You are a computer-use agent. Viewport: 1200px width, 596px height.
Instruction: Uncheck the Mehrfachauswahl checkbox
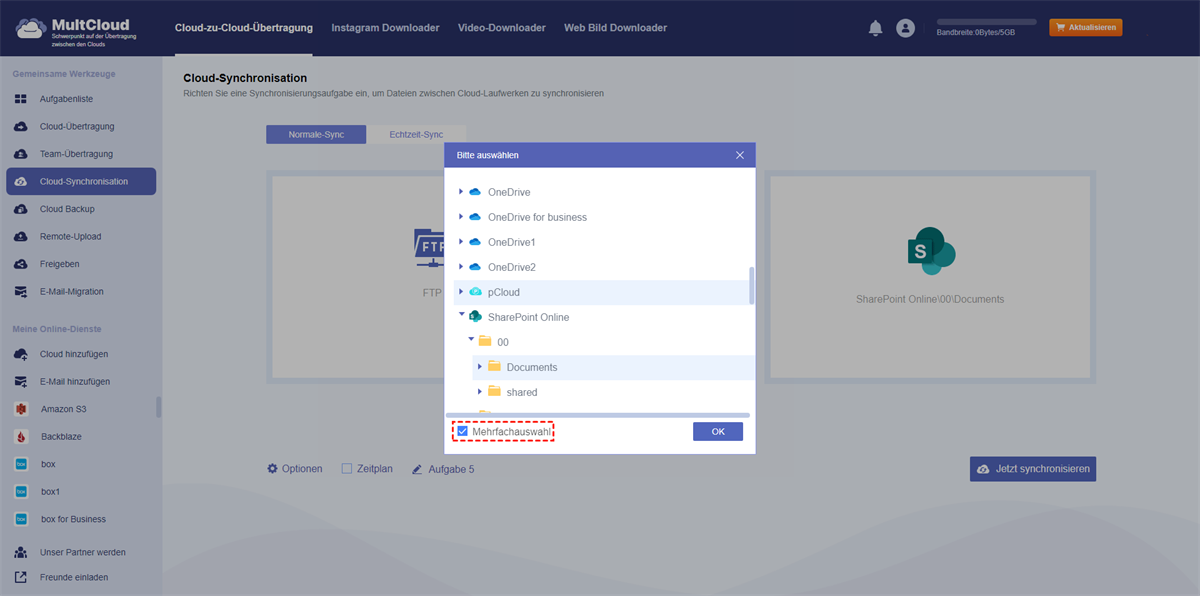click(x=463, y=432)
